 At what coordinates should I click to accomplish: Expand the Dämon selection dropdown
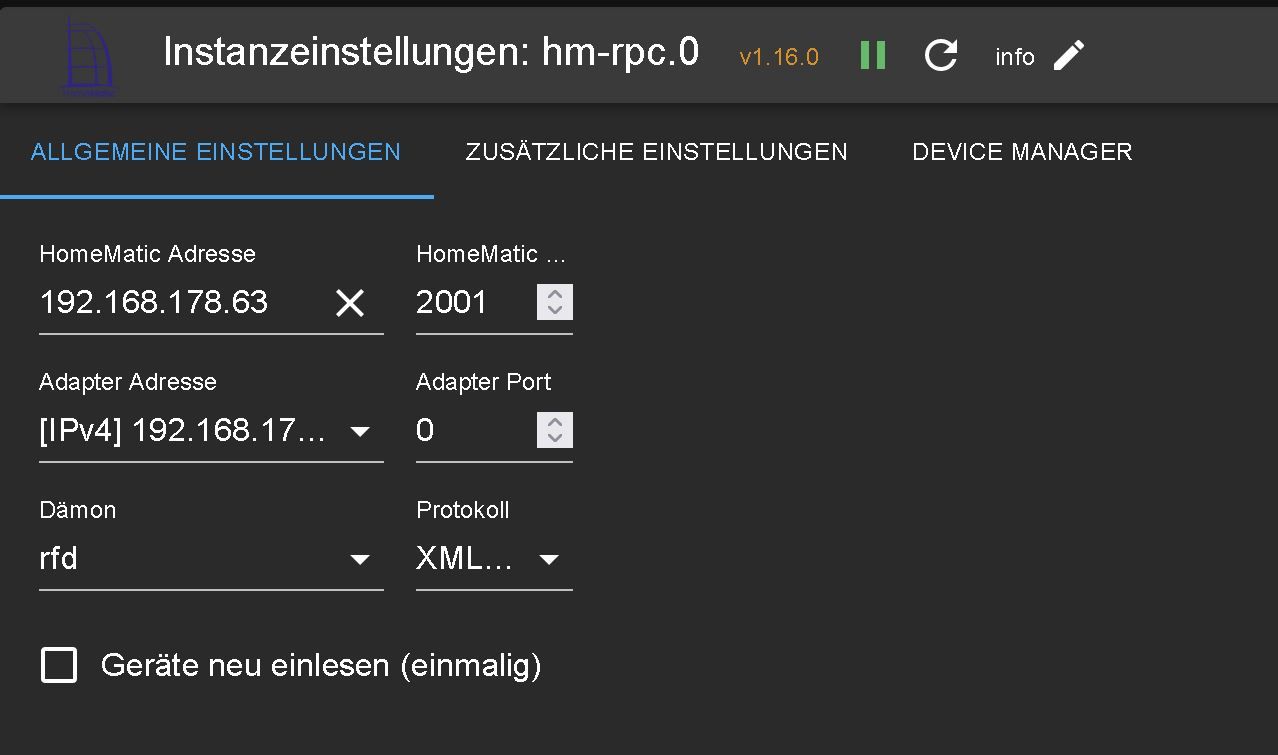pos(359,559)
